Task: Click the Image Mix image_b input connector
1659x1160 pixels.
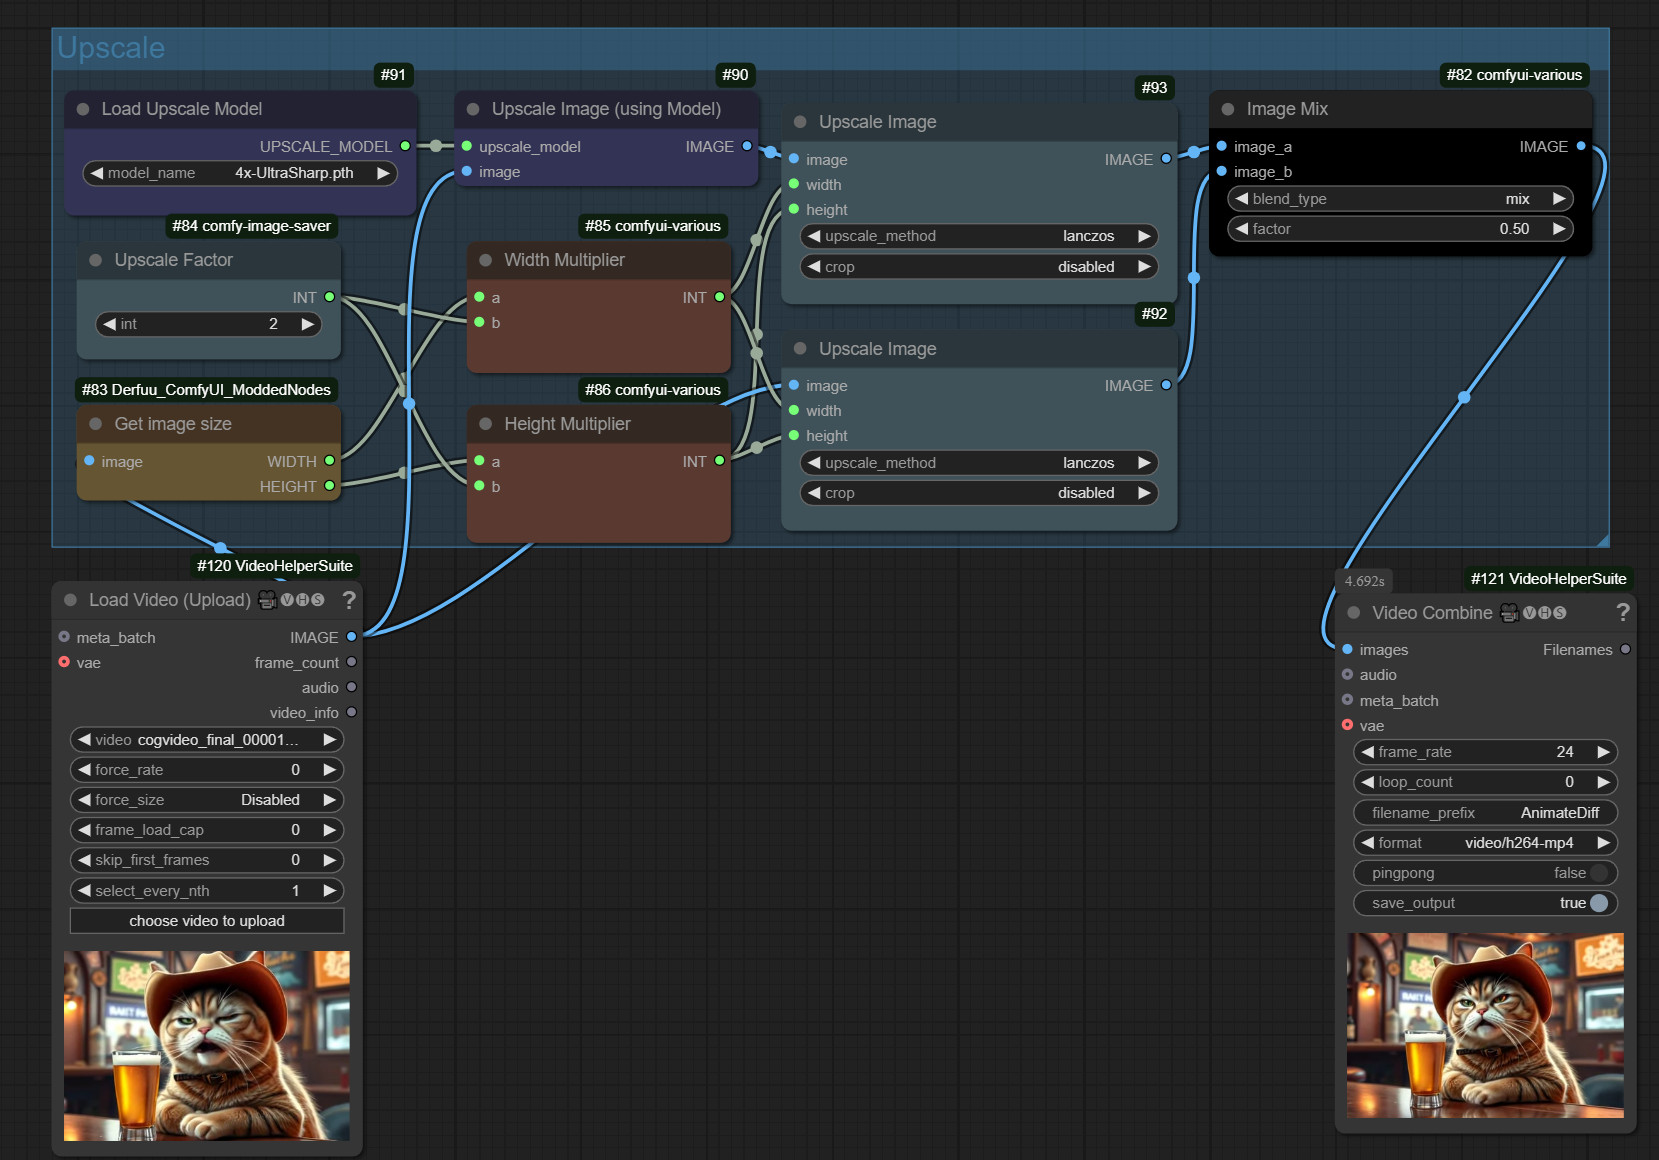Action: point(1221,171)
